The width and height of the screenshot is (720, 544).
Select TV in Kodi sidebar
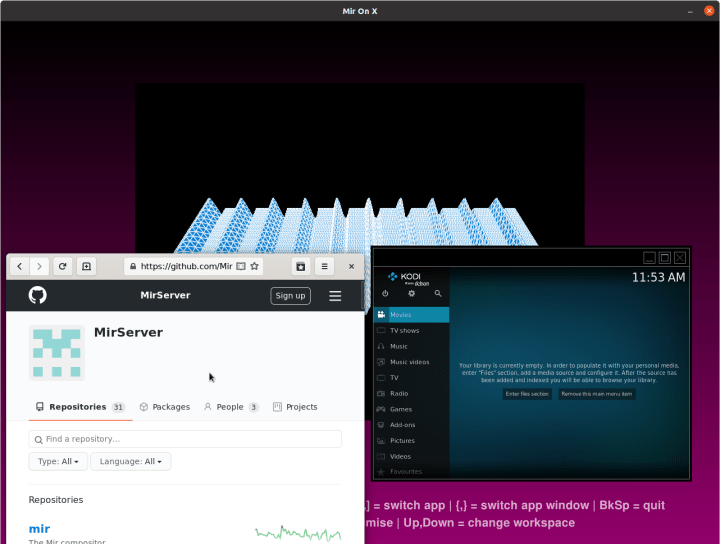(411, 378)
